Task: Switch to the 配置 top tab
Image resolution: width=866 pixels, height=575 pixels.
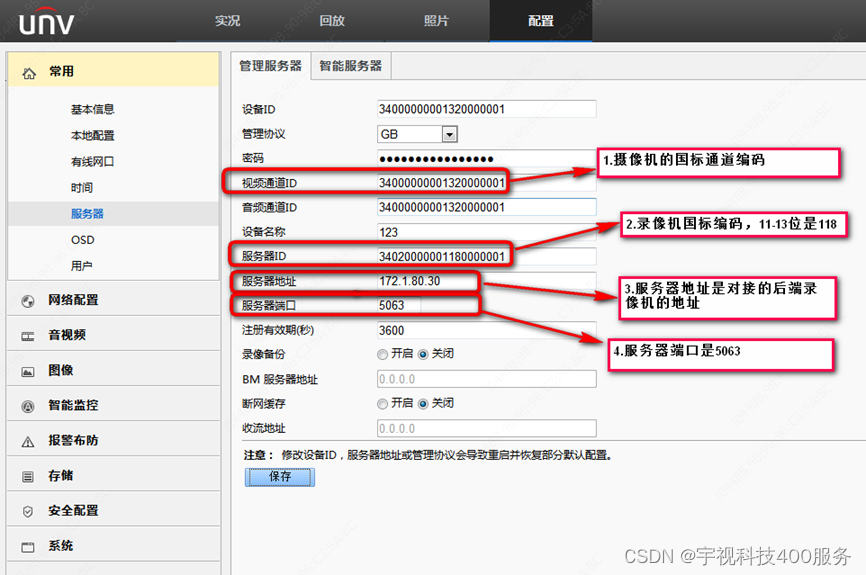Action: [541, 21]
